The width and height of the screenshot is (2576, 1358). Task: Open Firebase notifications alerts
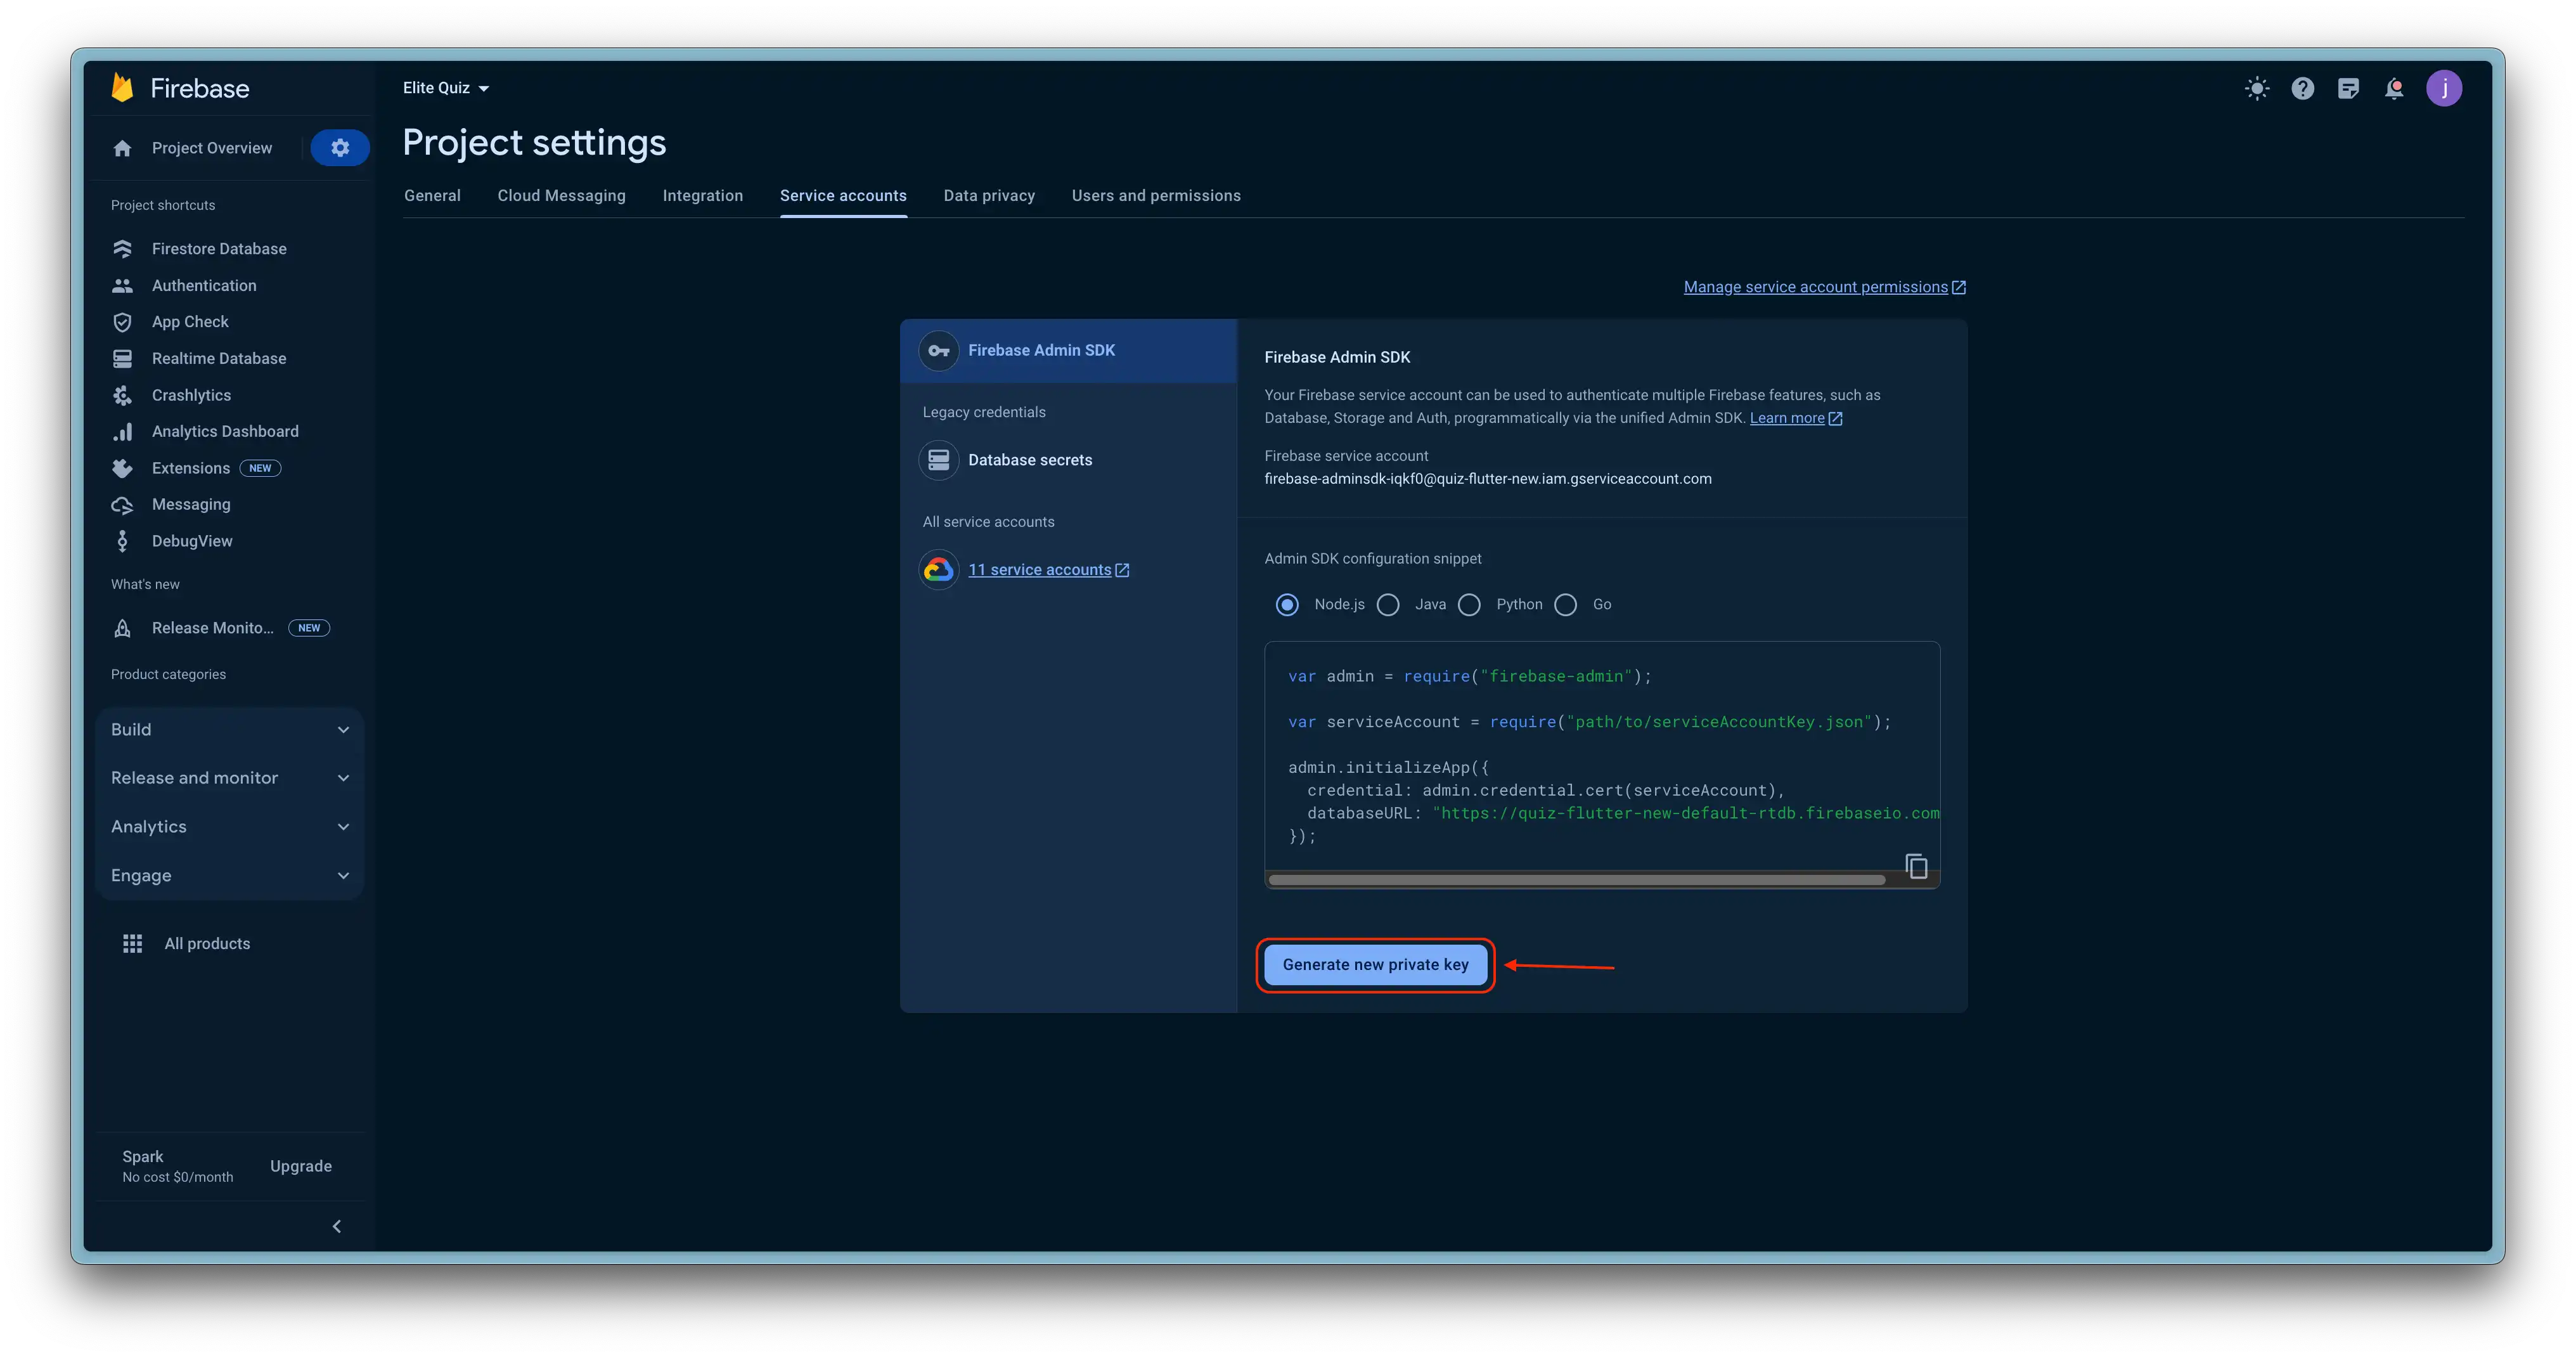(2394, 88)
